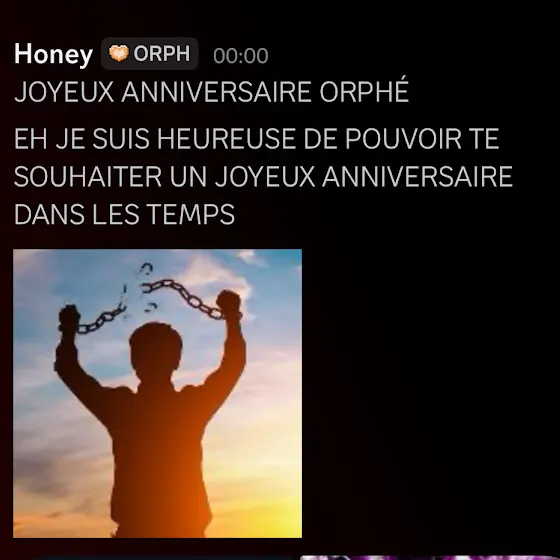
Task: Click the white cloud at the image's top right
Action: pos(252,257)
